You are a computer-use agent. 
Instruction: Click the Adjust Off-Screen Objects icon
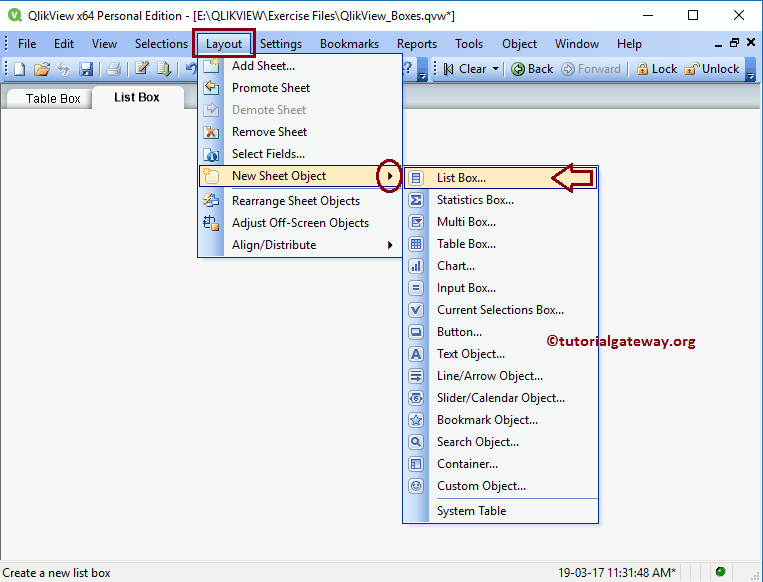(211, 223)
